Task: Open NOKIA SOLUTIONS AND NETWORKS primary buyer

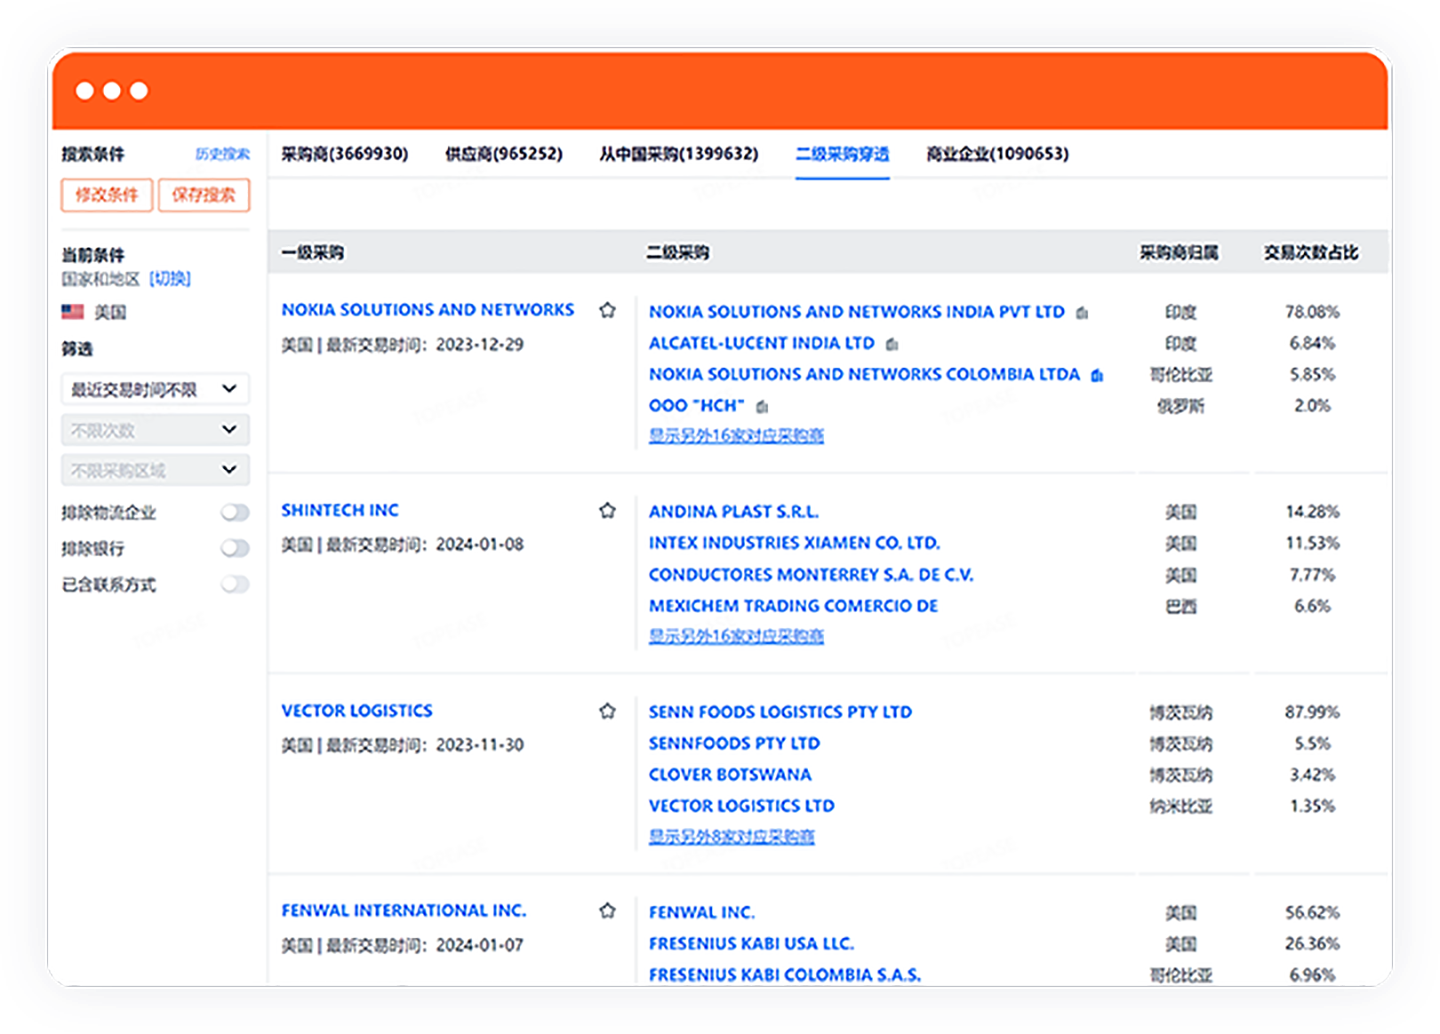Action: 428,310
